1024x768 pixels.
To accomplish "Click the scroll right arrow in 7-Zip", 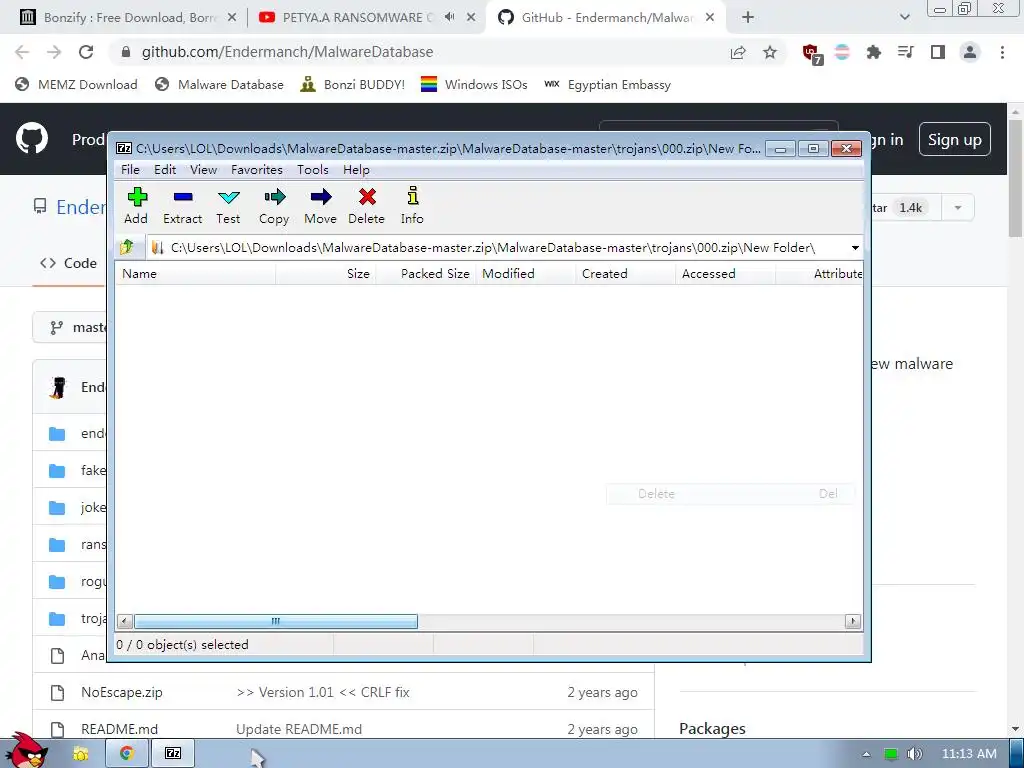I will tap(852, 621).
